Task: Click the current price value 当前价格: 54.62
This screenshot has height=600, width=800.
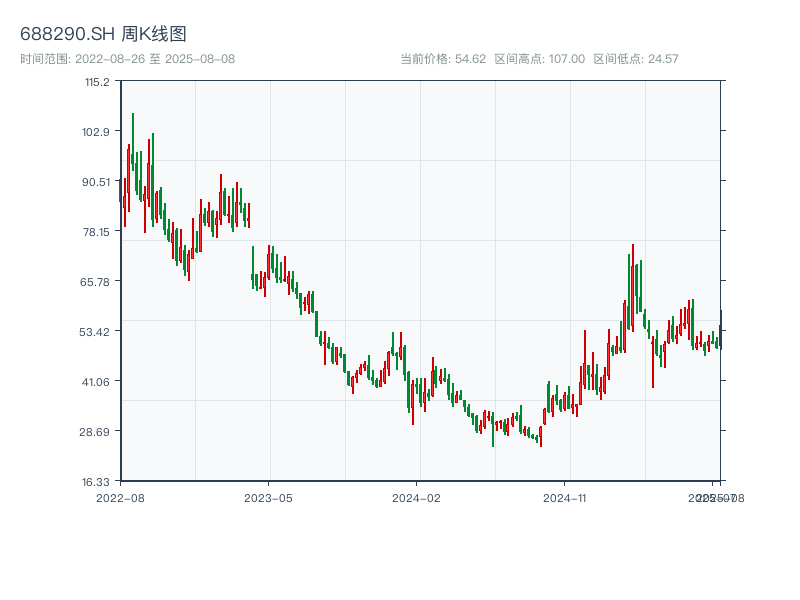Action: pyautogui.click(x=443, y=59)
